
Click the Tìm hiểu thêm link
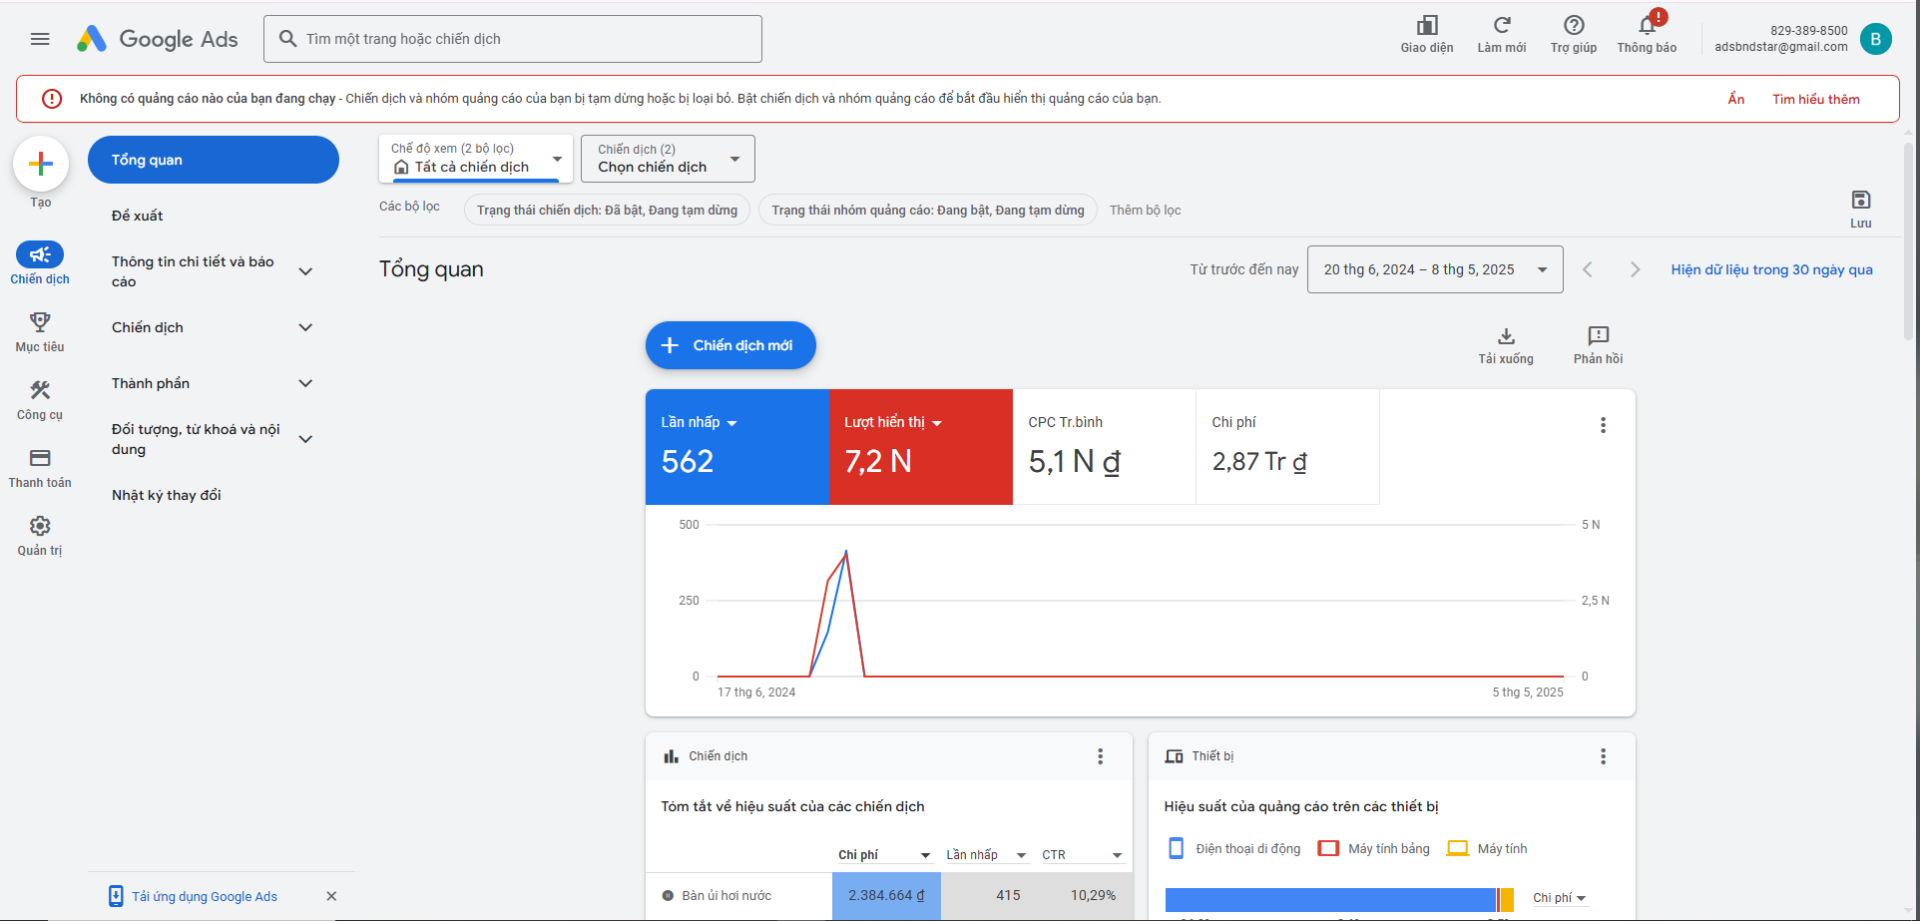(1816, 99)
